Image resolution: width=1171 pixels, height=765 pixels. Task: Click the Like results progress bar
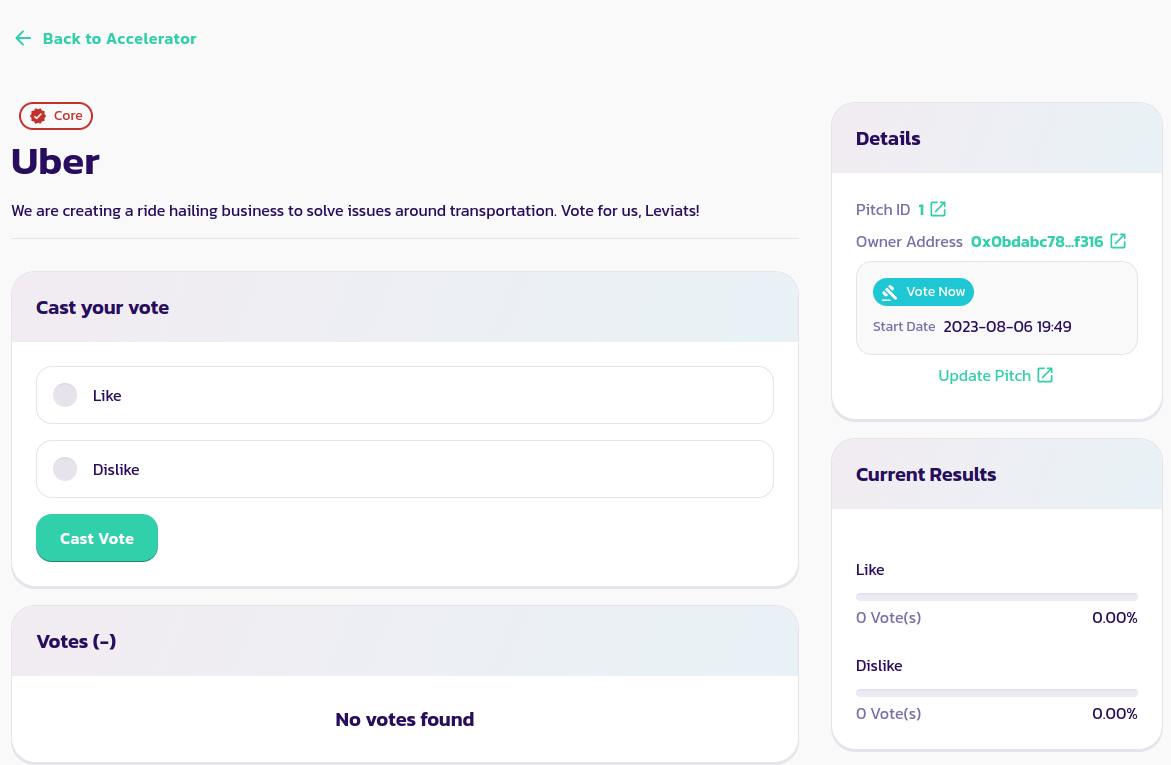(x=996, y=597)
